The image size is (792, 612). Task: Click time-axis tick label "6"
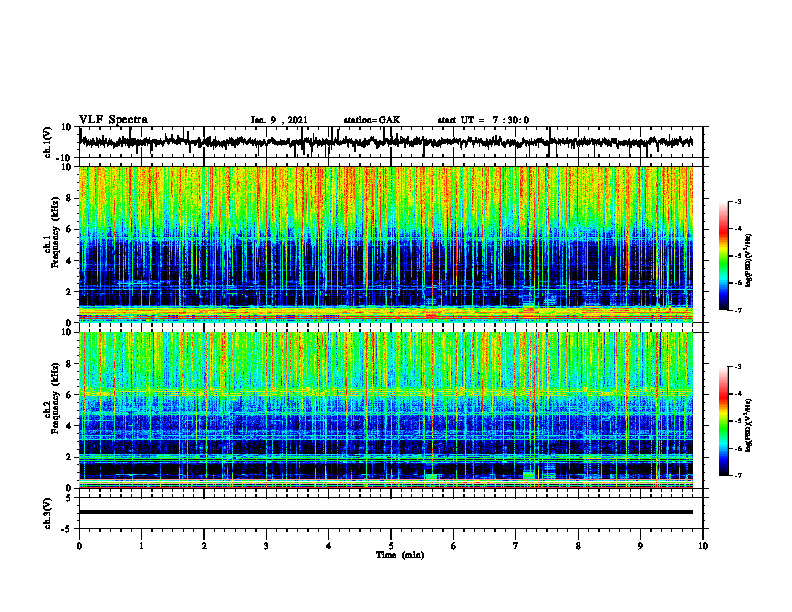click(454, 546)
